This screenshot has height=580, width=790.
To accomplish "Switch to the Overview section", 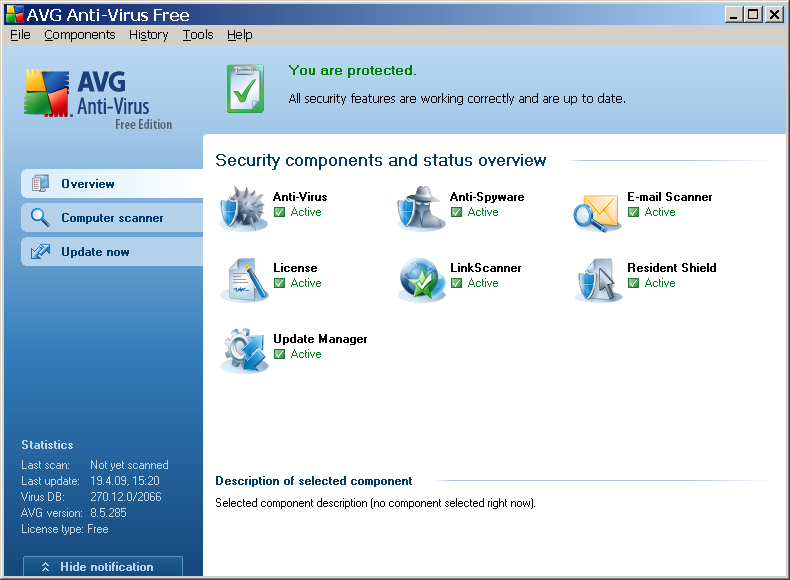I will [112, 183].
